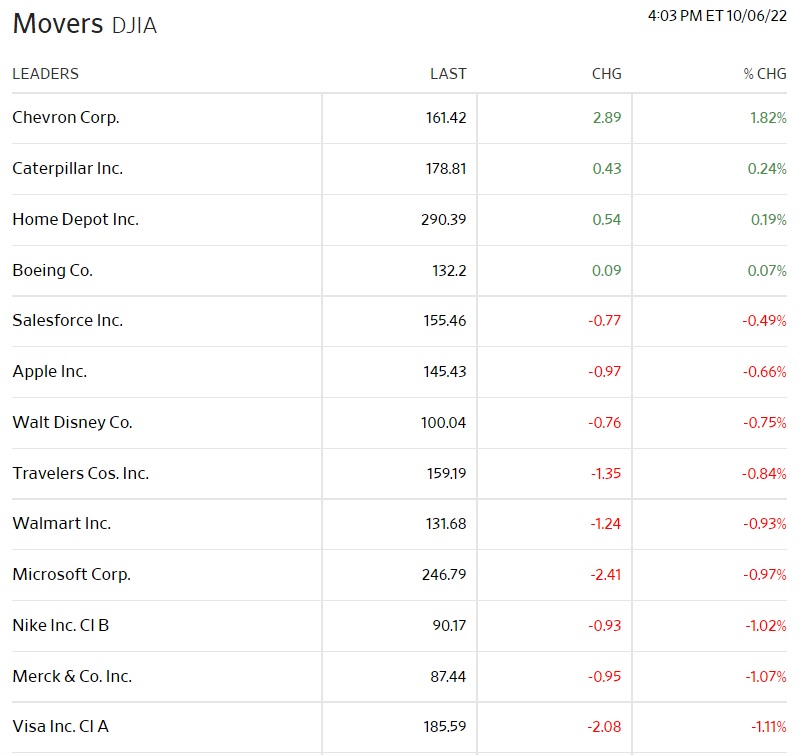This screenshot has height=755, width=805.
Task: Click Travelers percent change -0.84%
Action: pyautogui.click(x=764, y=473)
